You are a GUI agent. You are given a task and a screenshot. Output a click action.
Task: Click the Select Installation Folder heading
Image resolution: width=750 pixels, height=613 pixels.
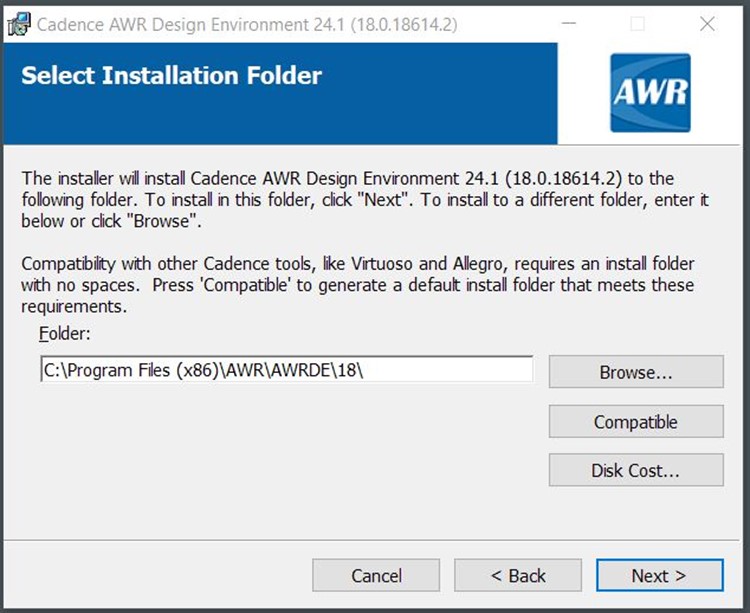tap(171, 76)
